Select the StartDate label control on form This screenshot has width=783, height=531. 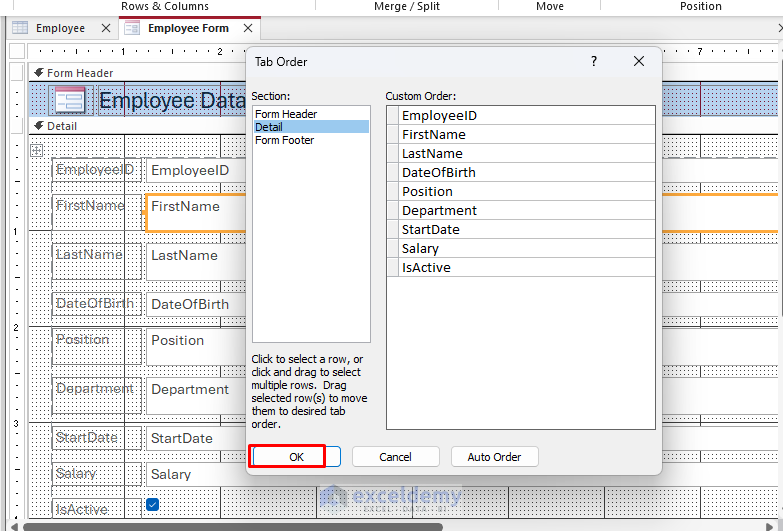(x=96, y=438)
